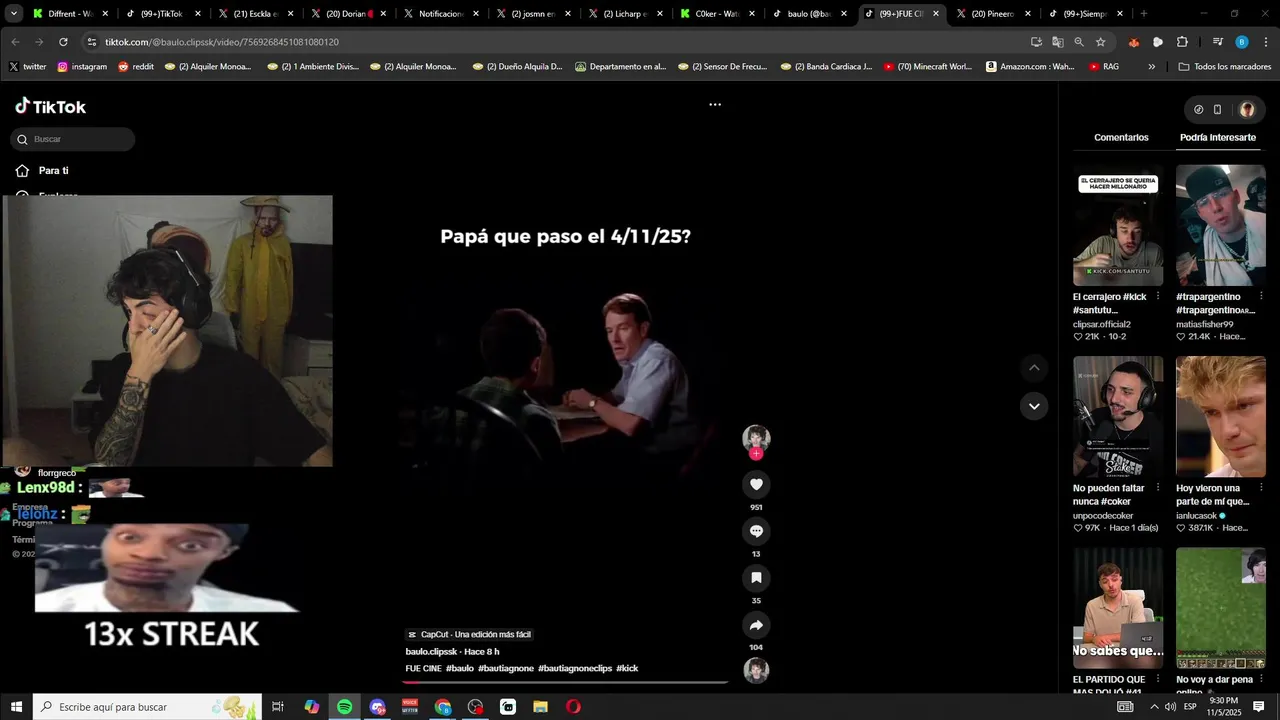
Task: Open three-dot menu on 'No voy a dar pena' card
Action: click(x=1261, y=680)
